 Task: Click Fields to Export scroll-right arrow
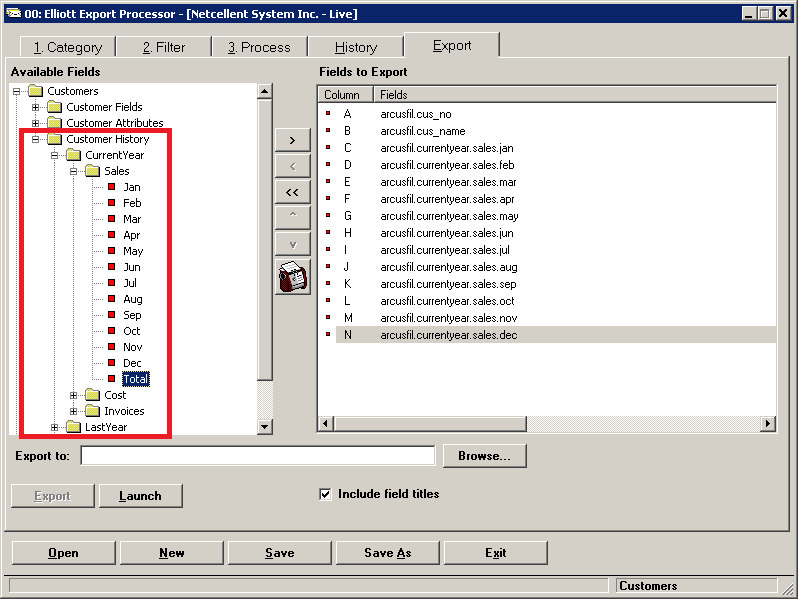click(x=767, y=423)
